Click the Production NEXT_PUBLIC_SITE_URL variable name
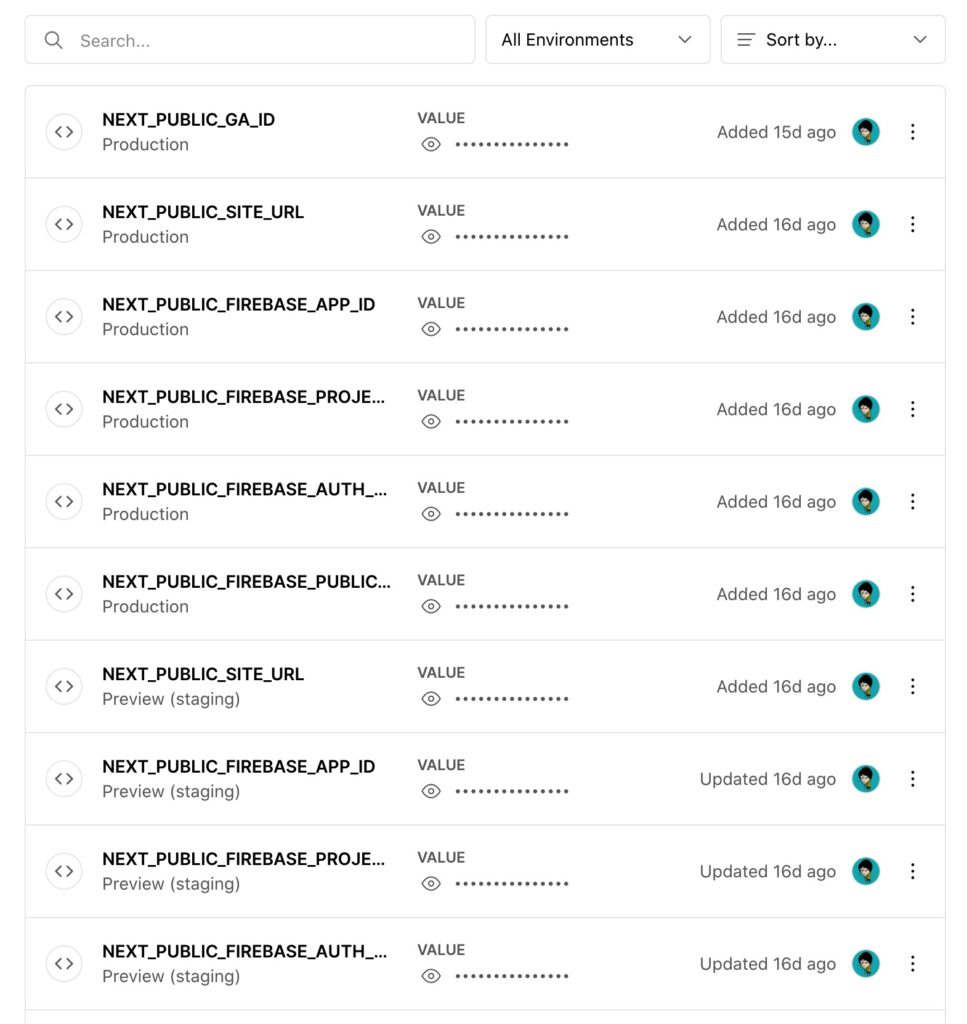967x1024 pixels. click(x=203, y=212)
